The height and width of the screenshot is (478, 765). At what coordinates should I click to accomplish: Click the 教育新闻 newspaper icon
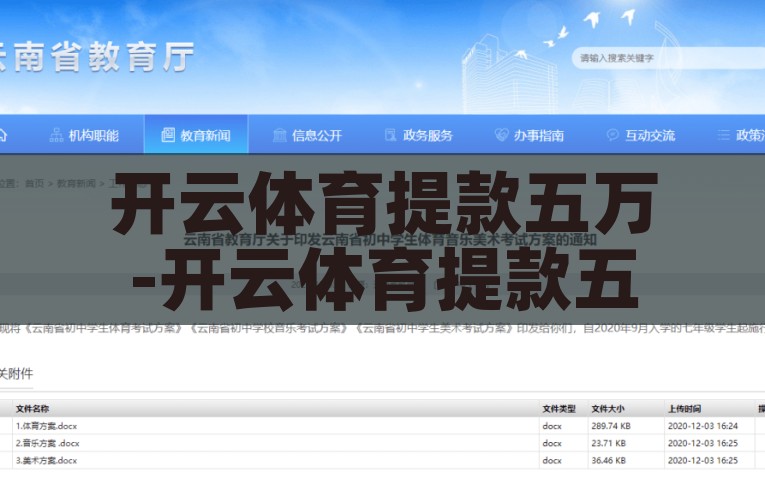[168, 135]
